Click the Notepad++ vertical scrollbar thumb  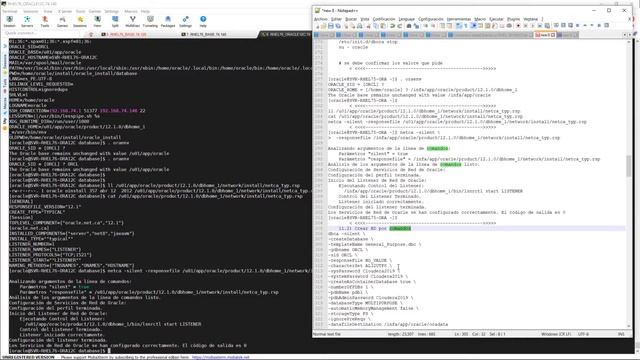tap(629, 166)
